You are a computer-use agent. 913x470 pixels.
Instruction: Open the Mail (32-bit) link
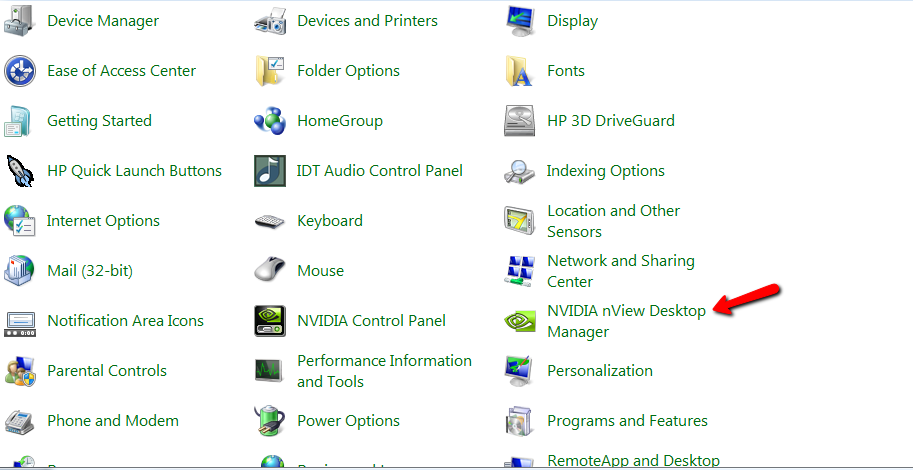(90, 271)
